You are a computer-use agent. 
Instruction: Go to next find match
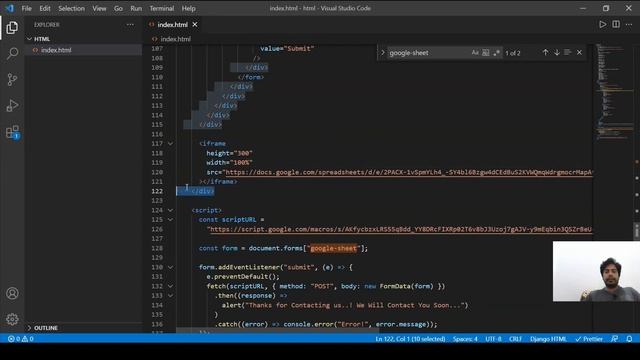(557, 52)
